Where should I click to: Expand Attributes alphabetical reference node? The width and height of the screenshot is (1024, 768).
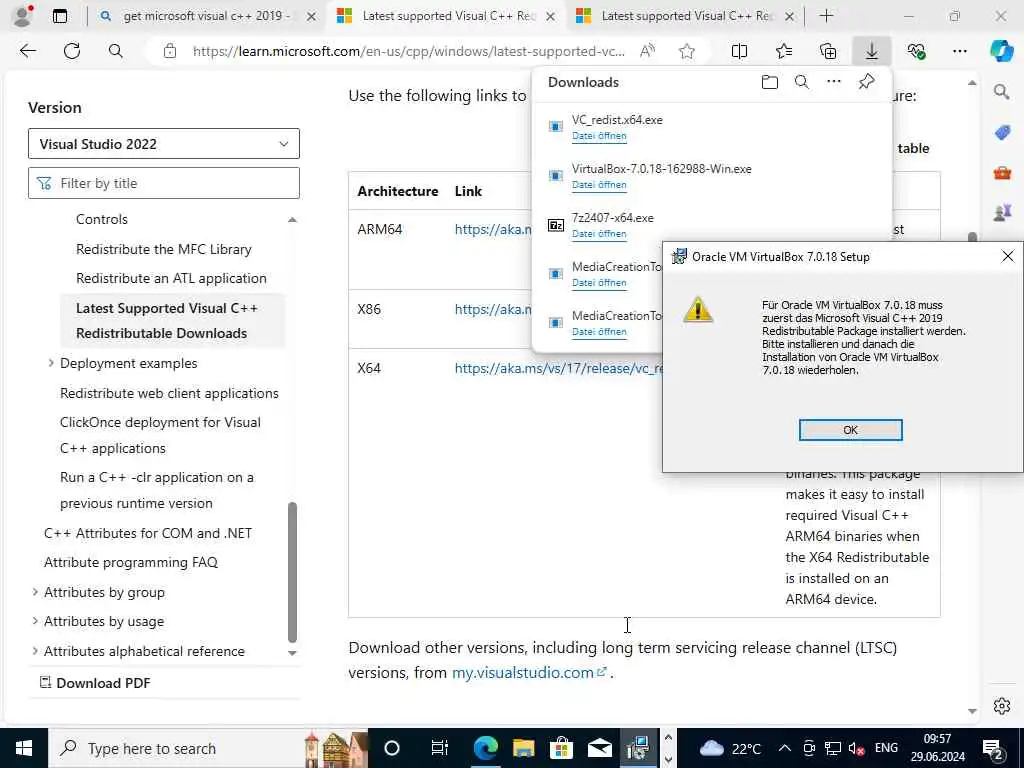click(x=35, y=650)
